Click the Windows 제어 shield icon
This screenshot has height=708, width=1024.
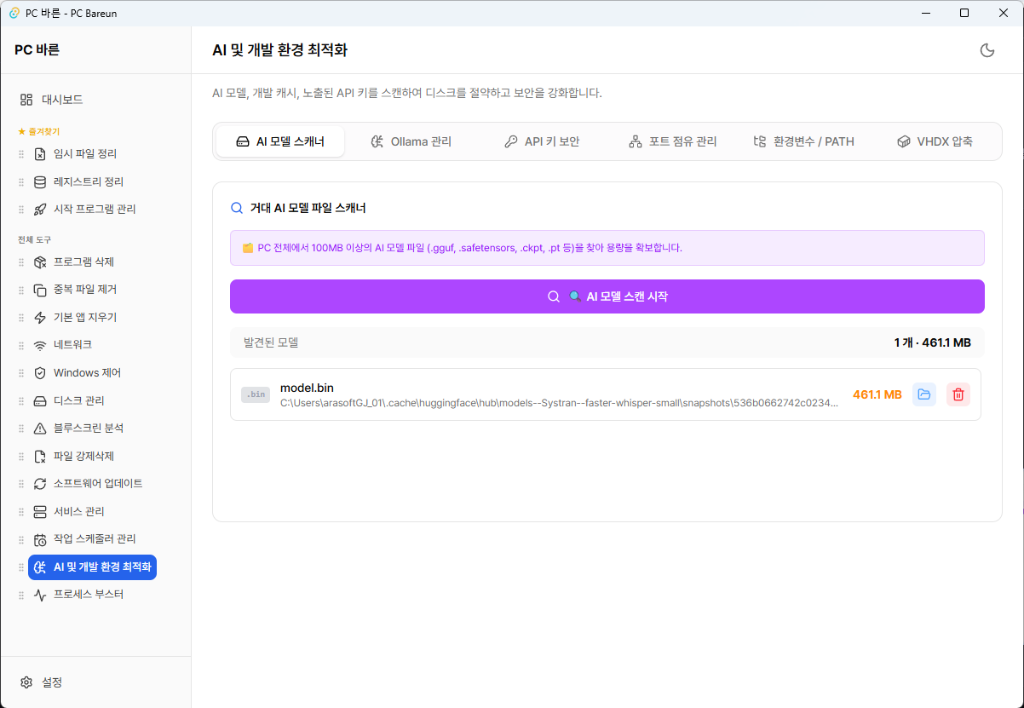pyautogui.click(x=40, y=373)
